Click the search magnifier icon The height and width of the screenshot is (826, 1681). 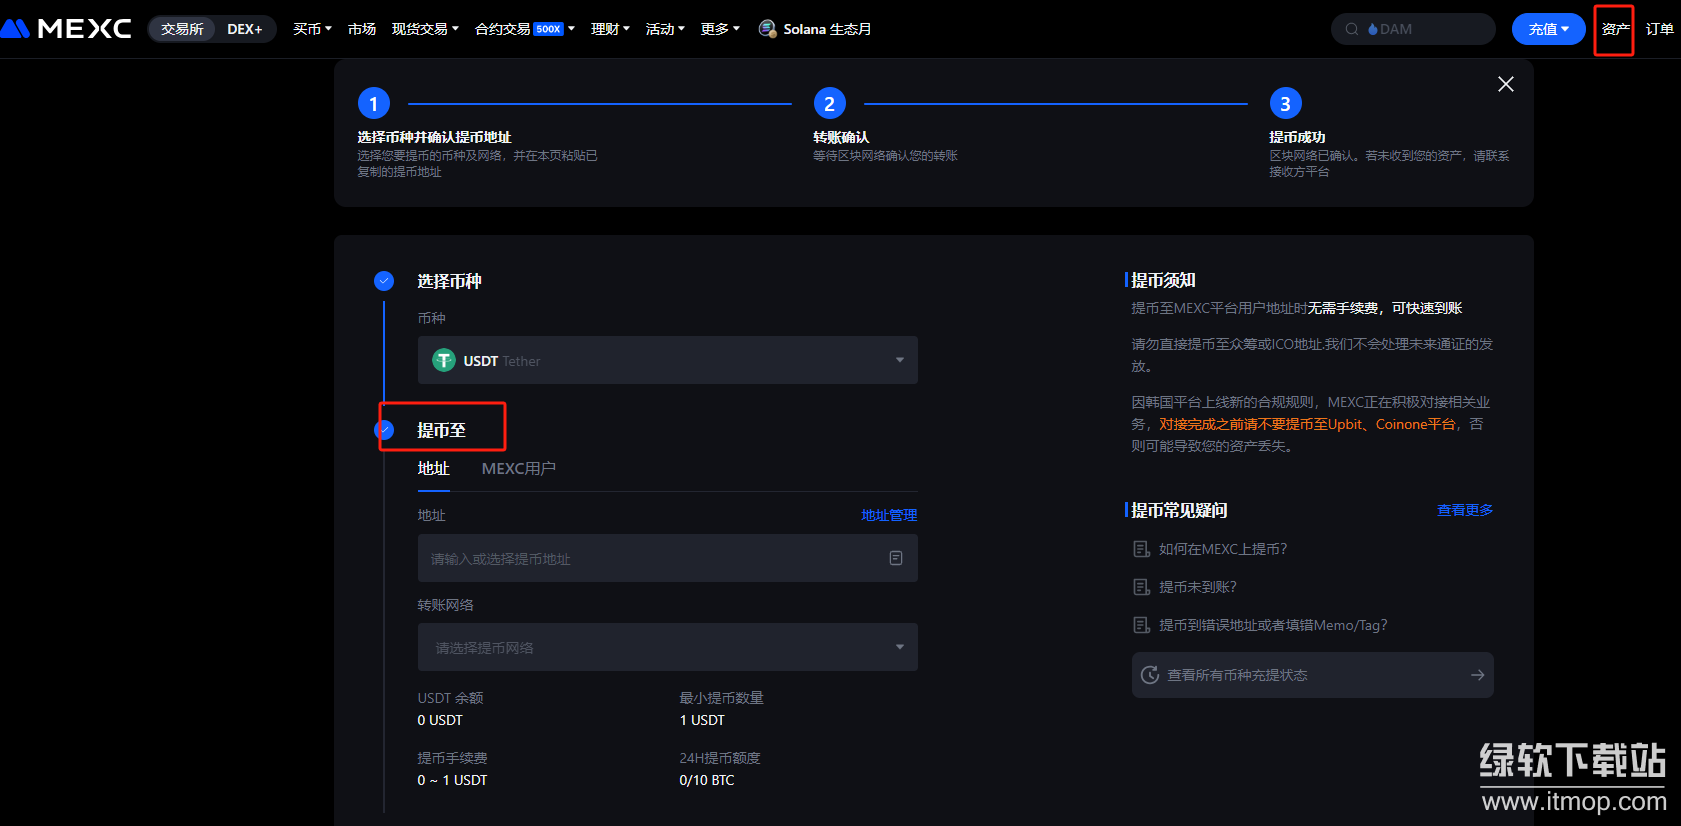coord(1352,29)
